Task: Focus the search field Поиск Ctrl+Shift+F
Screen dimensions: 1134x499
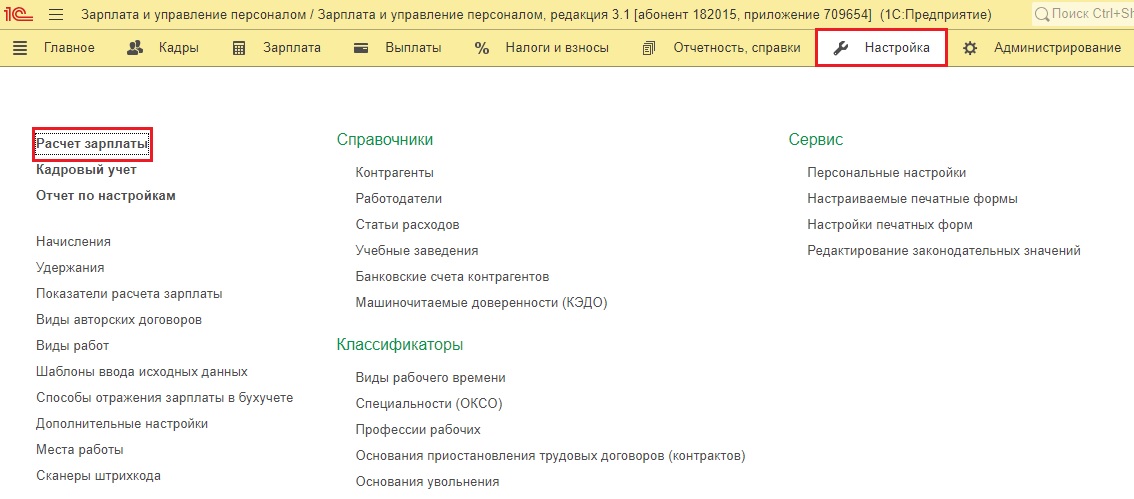Action: (x=1083, y=14)
